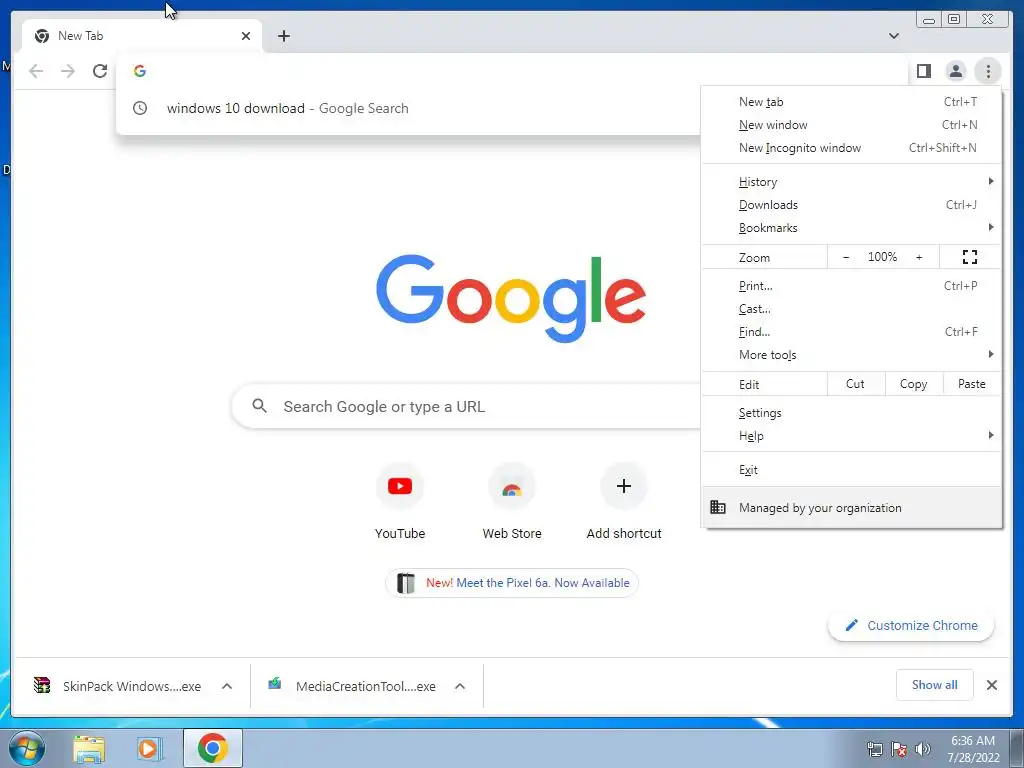
Task: Select windows 10 download search suggestion
Action: point(408,108)
